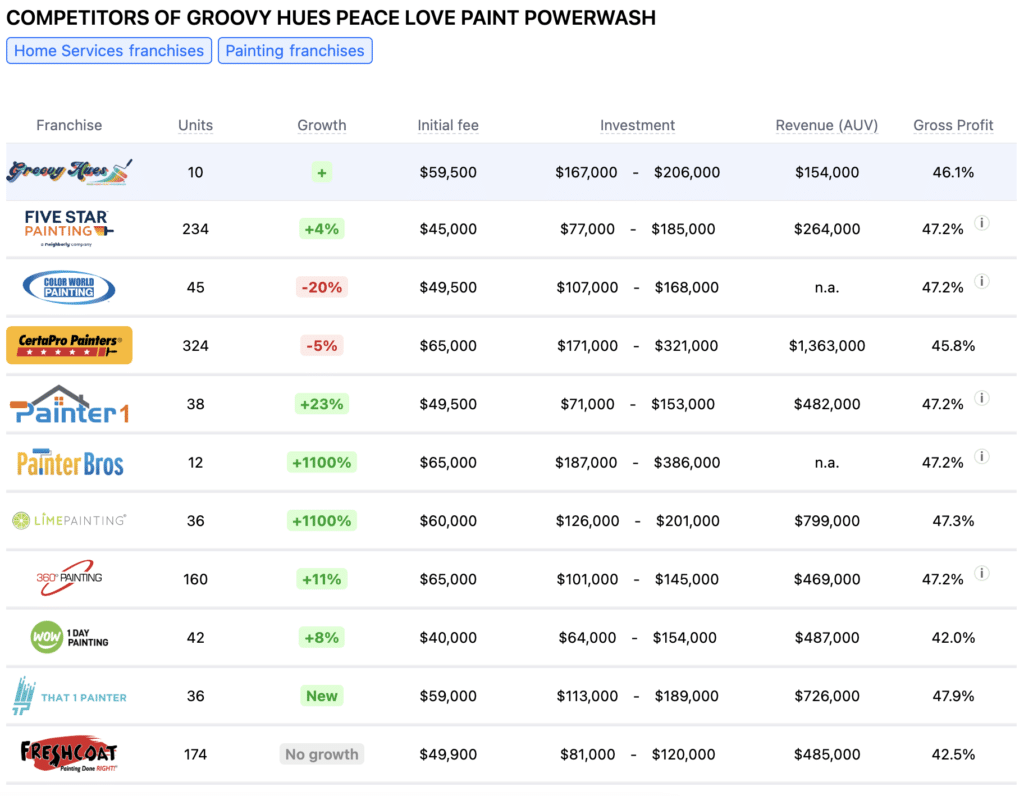Image resolution: width=1024 pixels, height=796 pixels.
Task: Click the Revenue (AUV) column header
Action: 827,125
